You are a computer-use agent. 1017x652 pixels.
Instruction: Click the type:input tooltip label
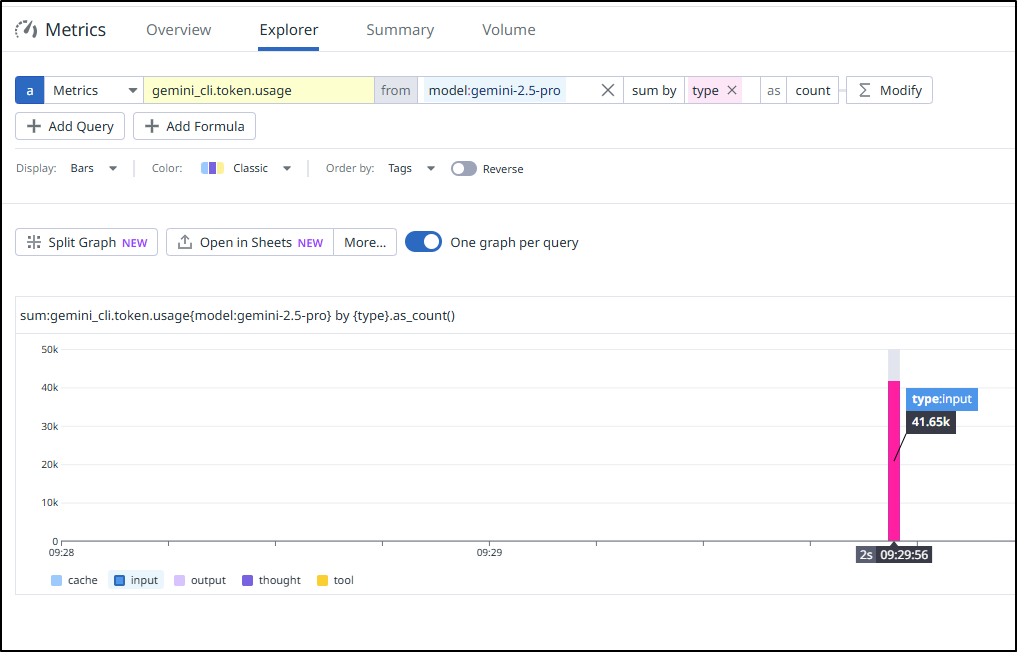pos(942,399)
